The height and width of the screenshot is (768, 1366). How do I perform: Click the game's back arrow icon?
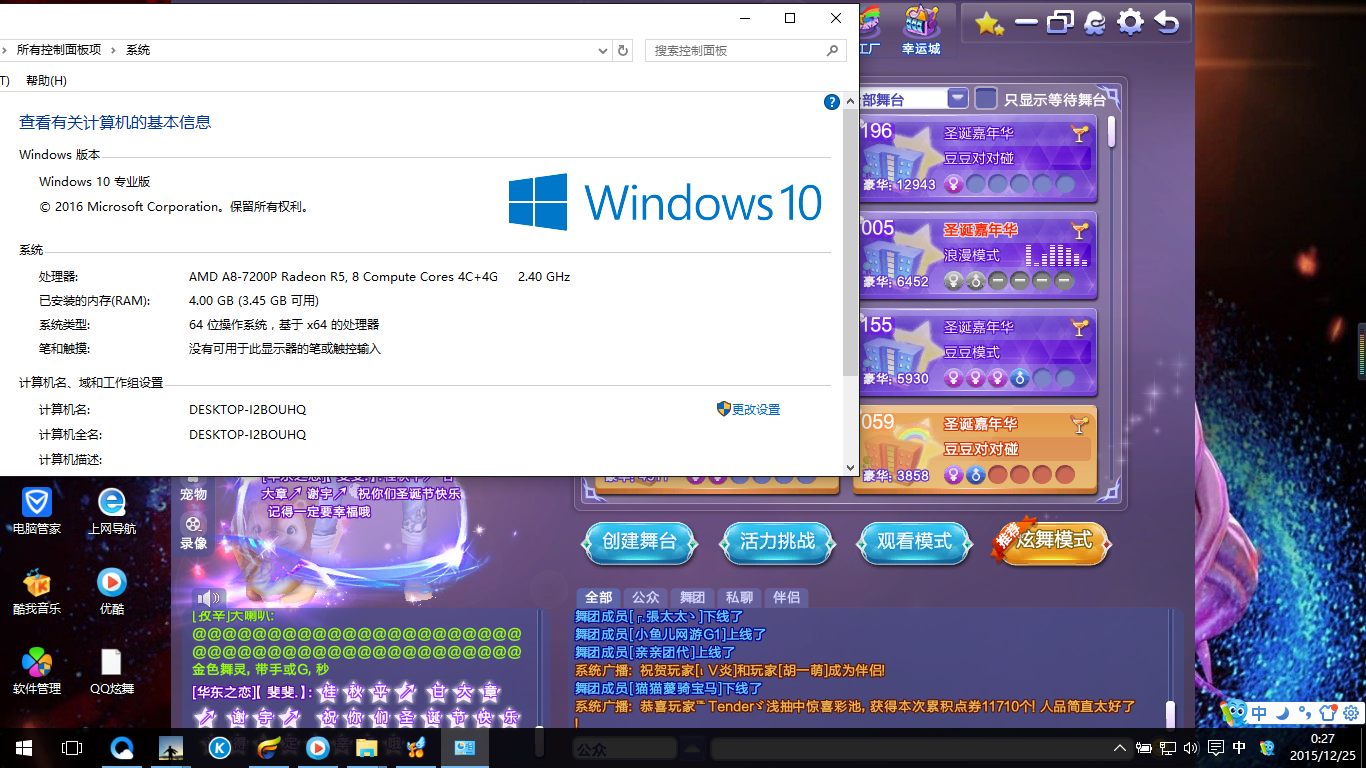click(x=1167, y=23)
